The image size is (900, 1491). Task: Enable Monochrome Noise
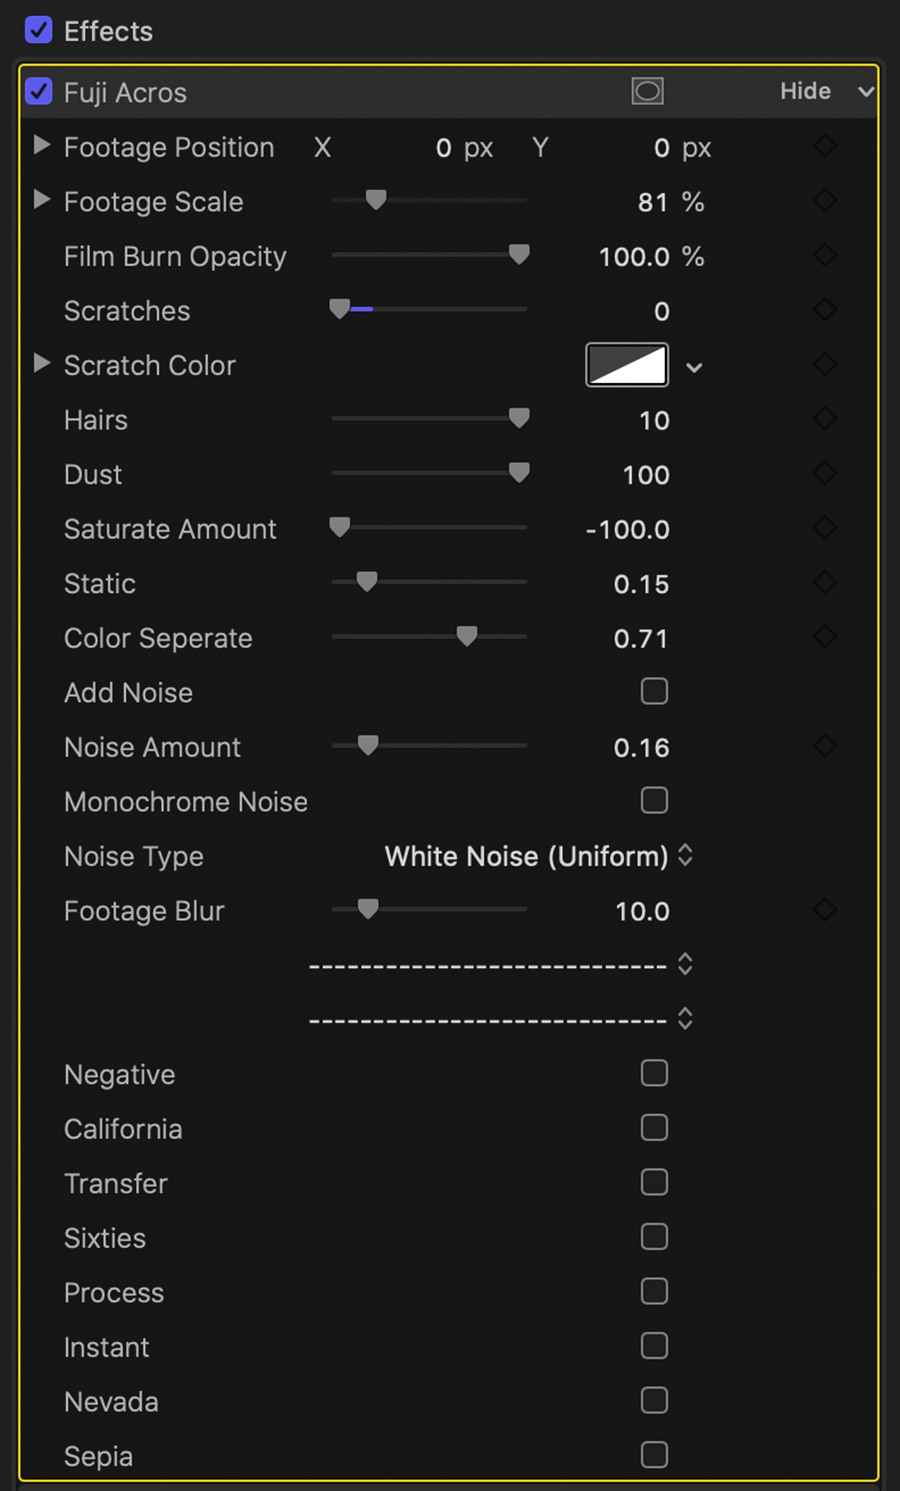tap(653, 800)
